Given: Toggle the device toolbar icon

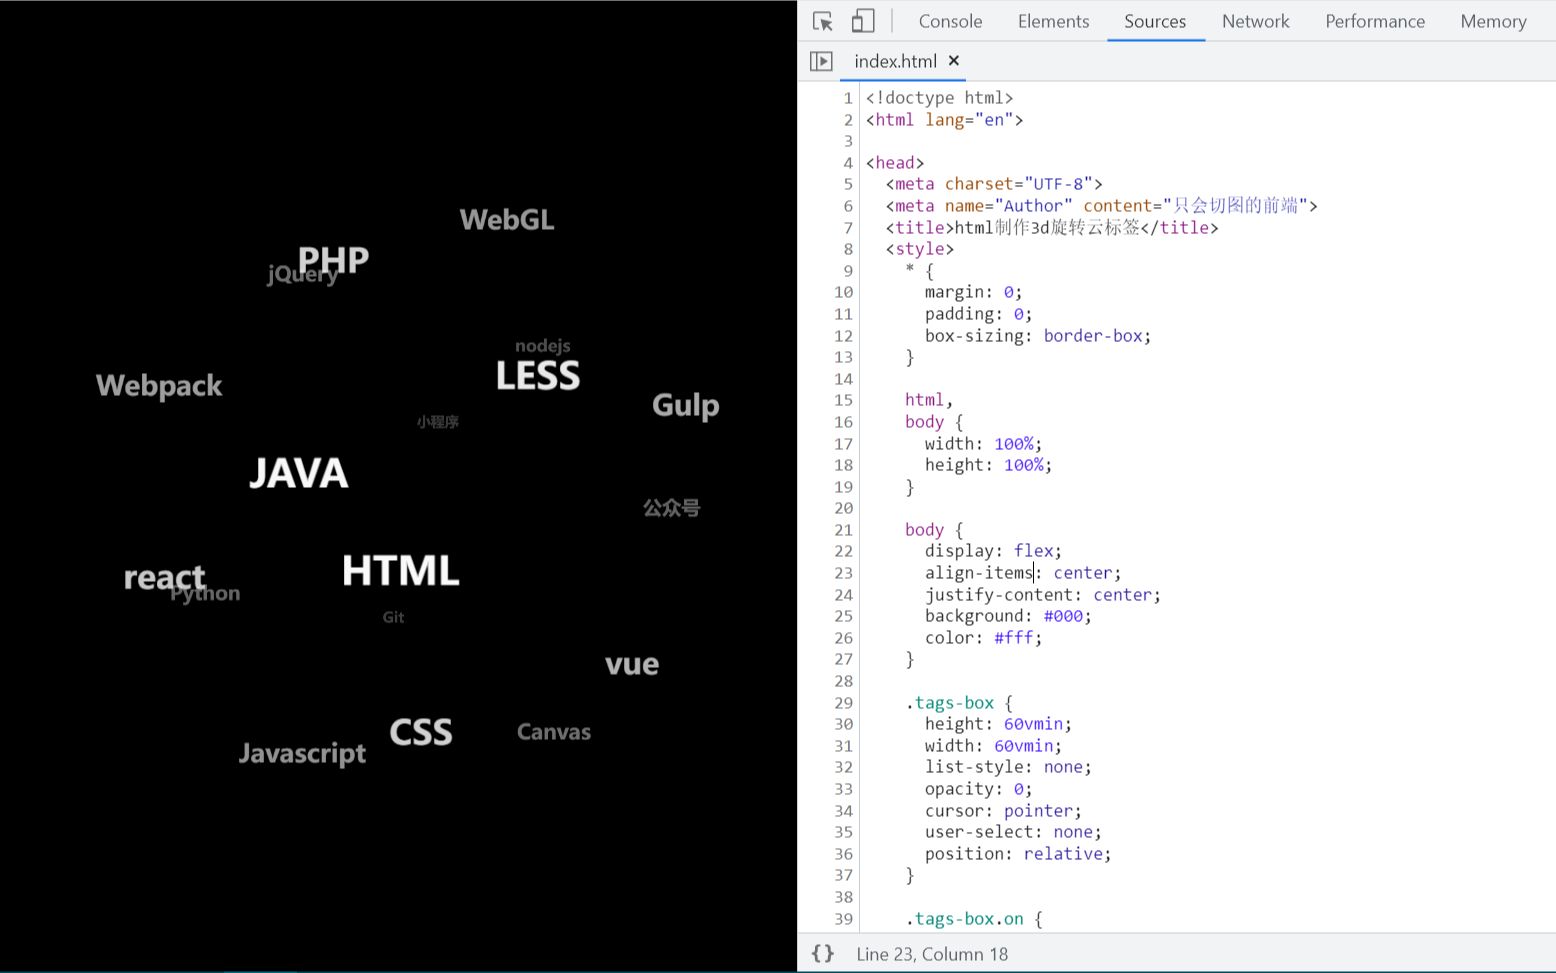Looking at the screenshot, I should 862,21.
